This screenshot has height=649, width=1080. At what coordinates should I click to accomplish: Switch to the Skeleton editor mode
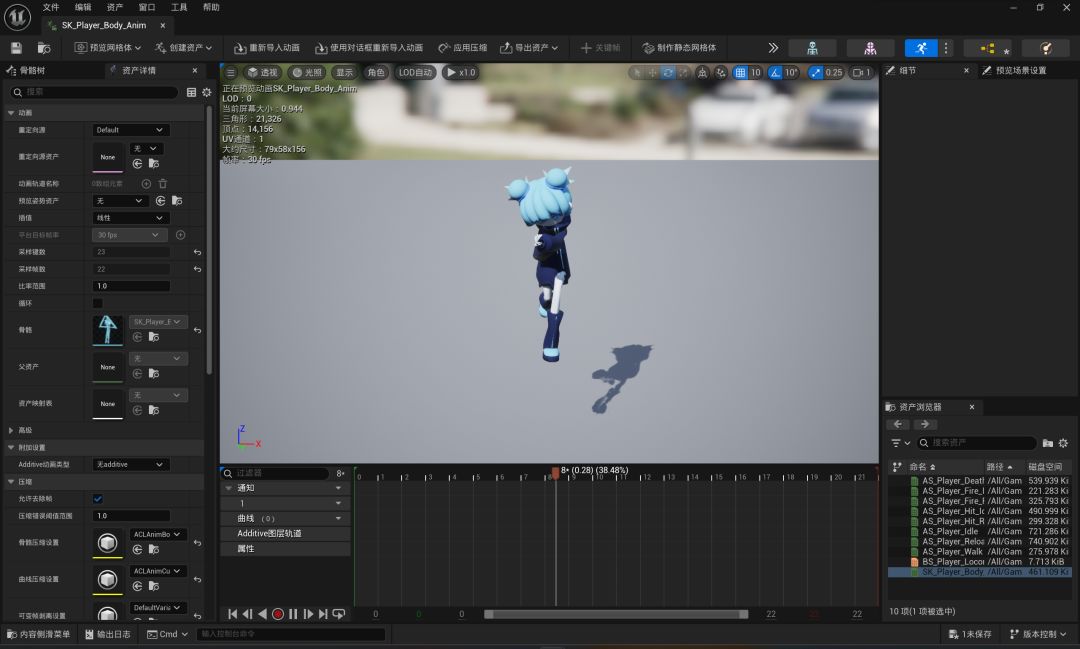(x=813, y=48)
